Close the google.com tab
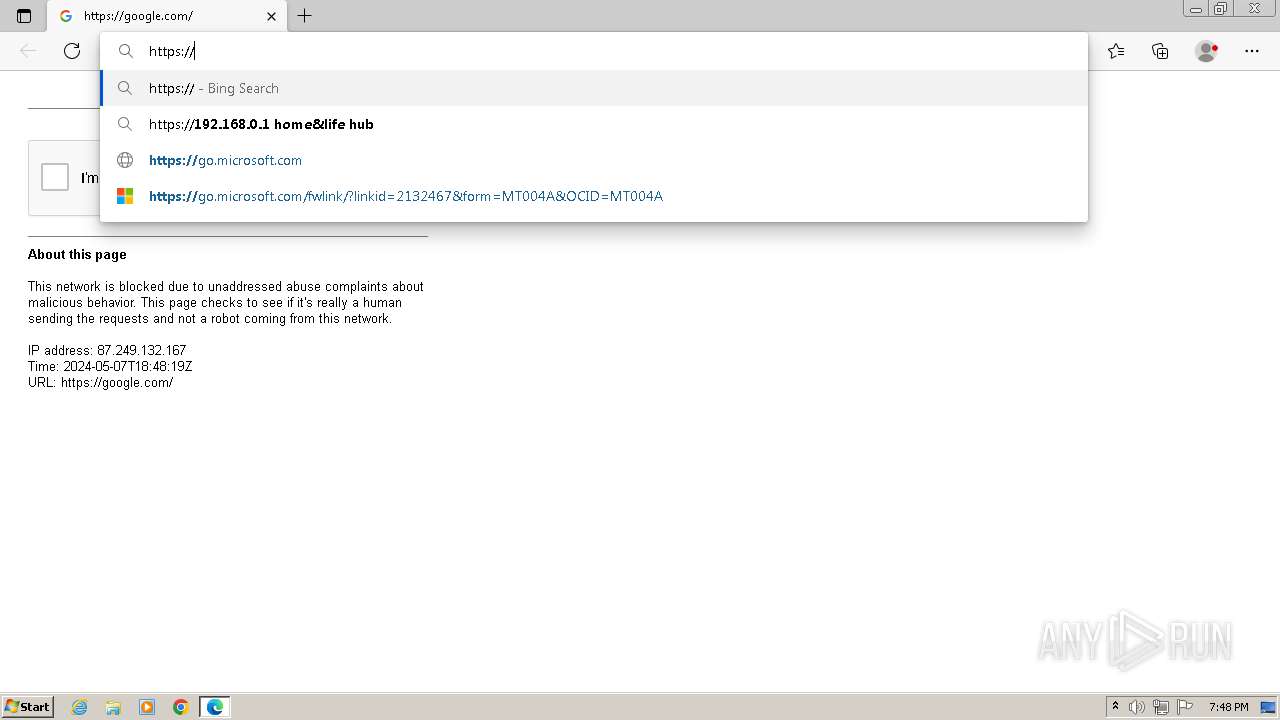The height and width of the screenshot is (720, 1280). (271, 16)
